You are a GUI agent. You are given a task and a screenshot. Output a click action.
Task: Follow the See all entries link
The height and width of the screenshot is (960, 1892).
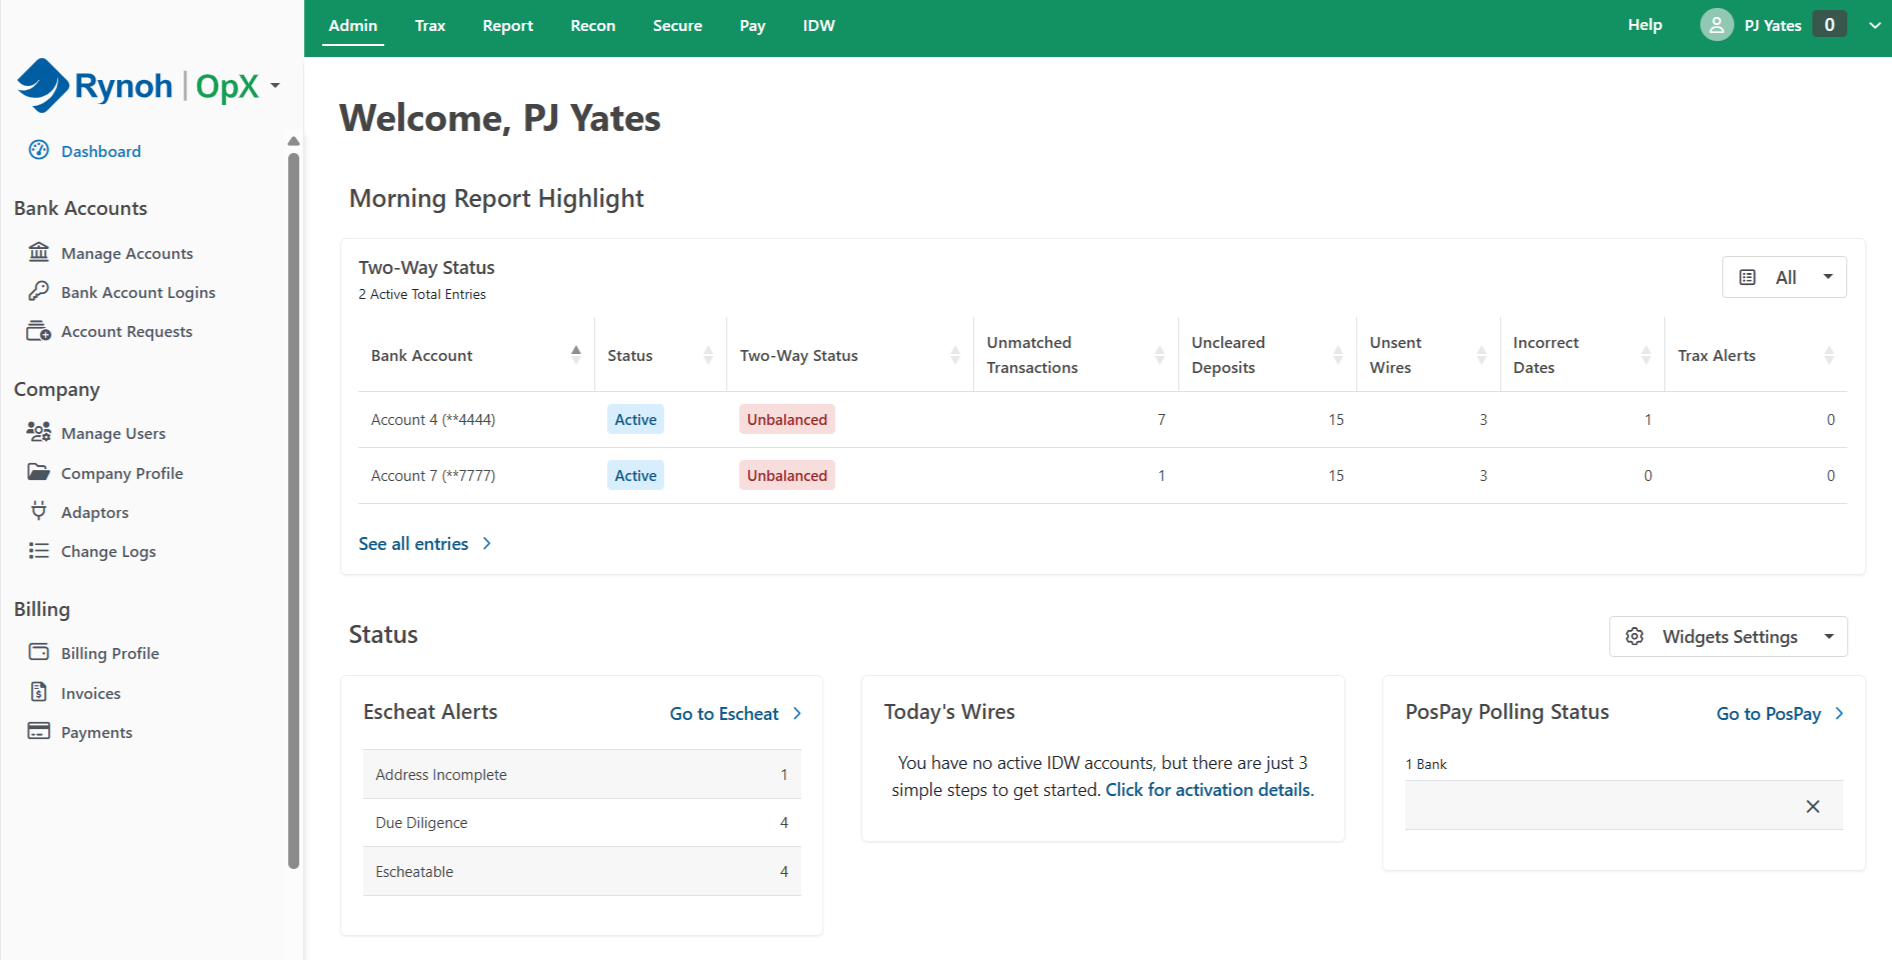coord(413,543)
